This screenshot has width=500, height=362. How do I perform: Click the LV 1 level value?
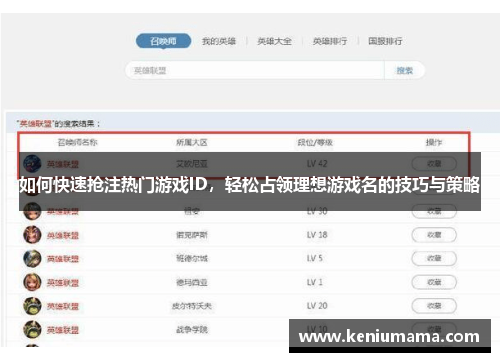click(x=315, y=282)
